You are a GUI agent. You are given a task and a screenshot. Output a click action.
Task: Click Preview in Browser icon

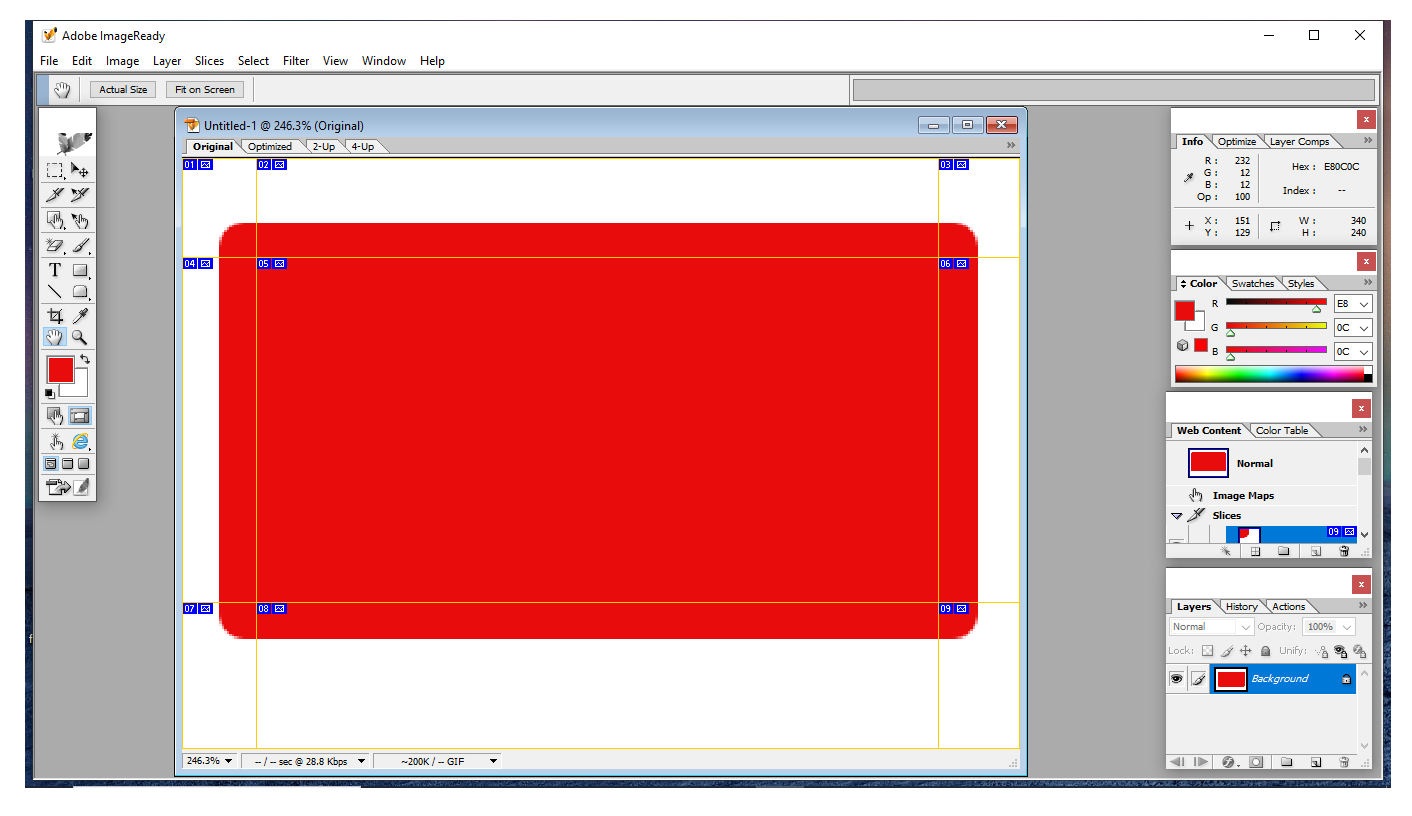tap(80, 441)
